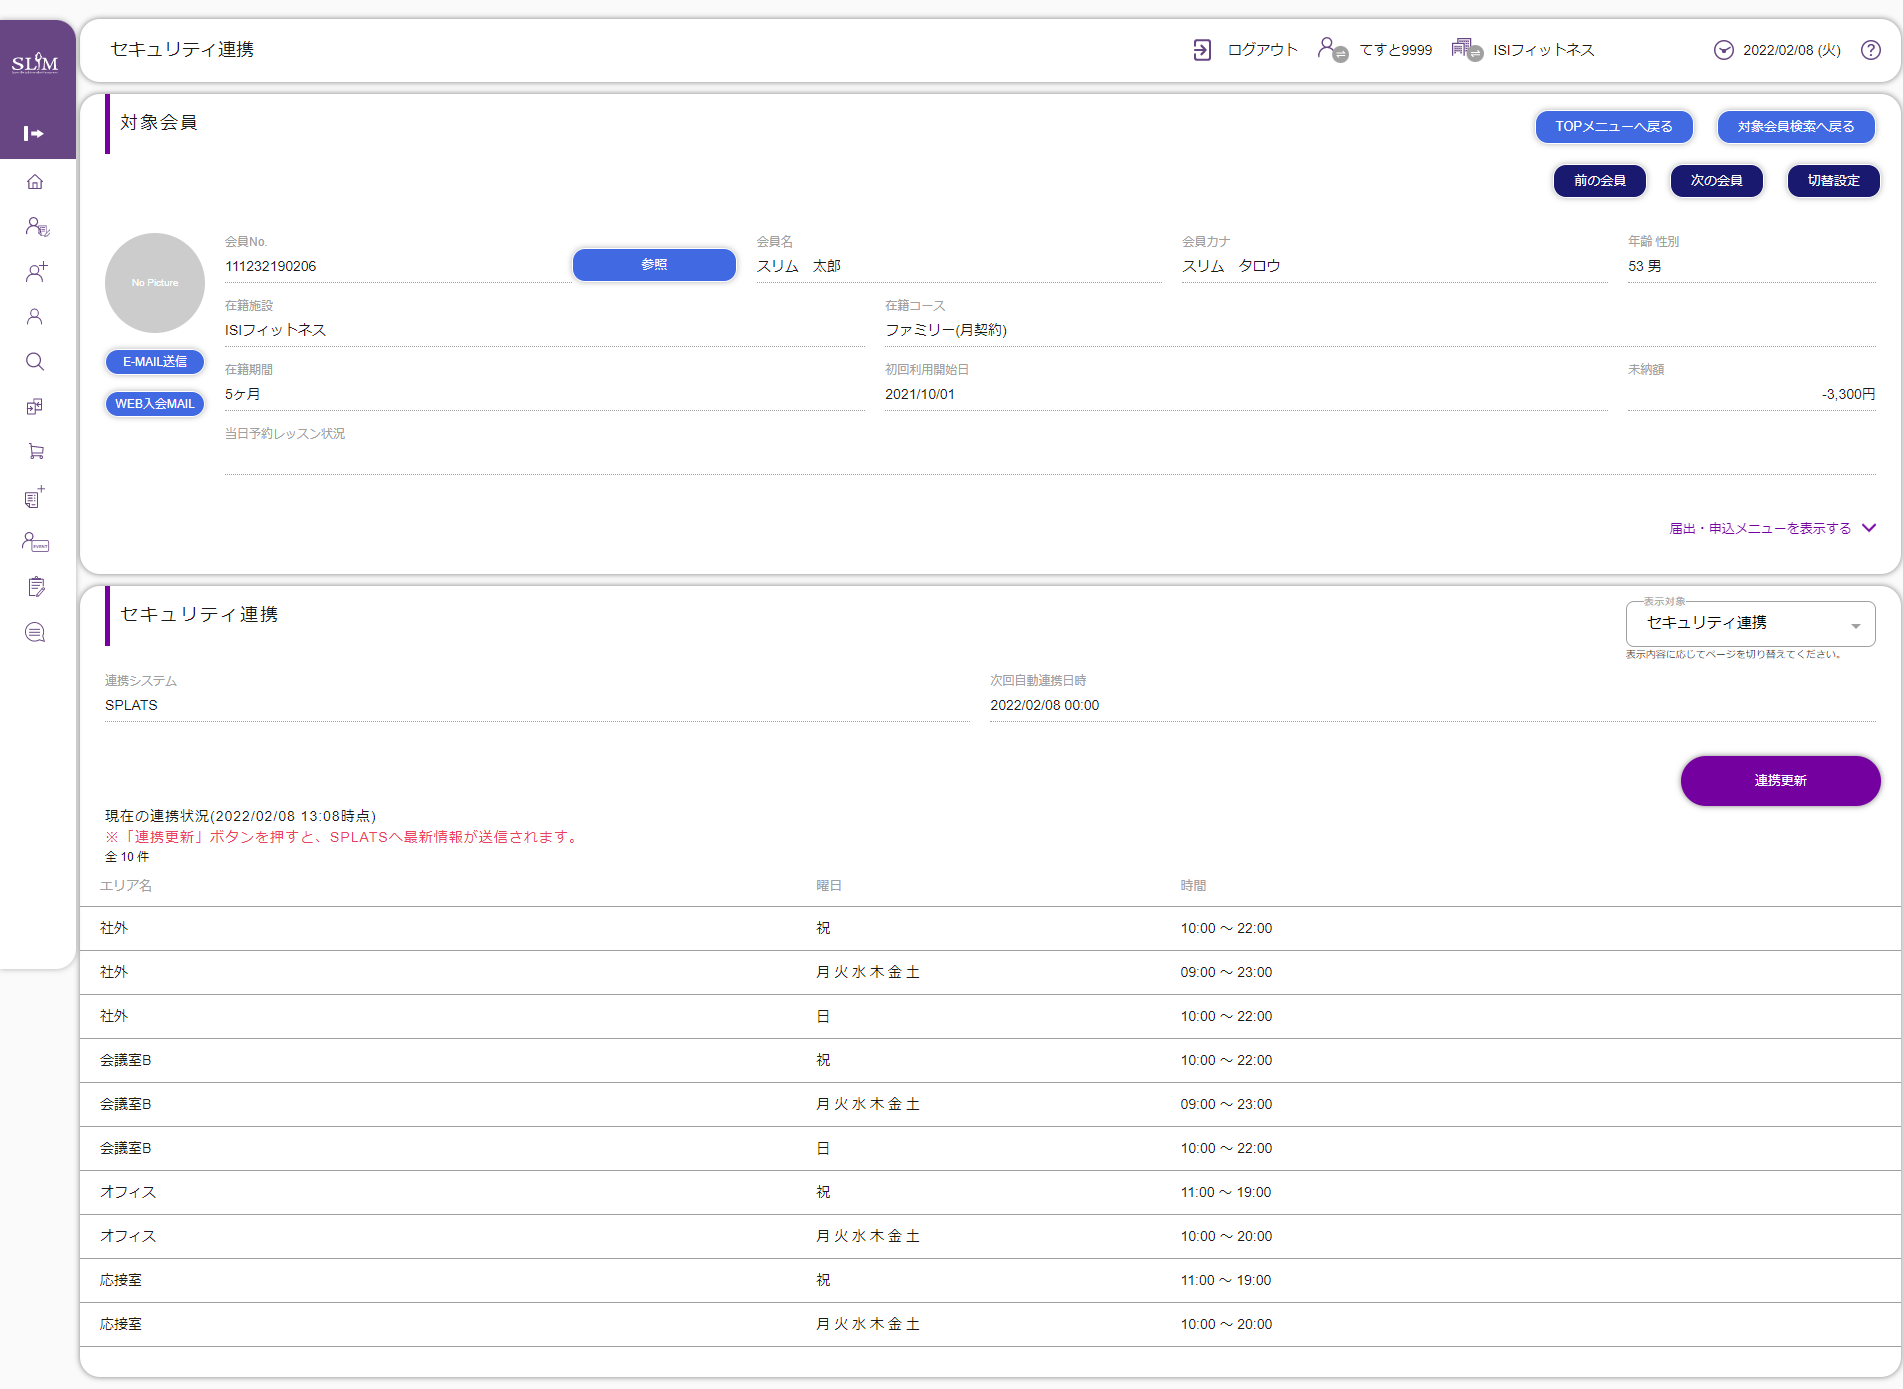
Task: Open the 表示対象 dropdown showing セキュリティ連携
Action: pos(1751,624)
